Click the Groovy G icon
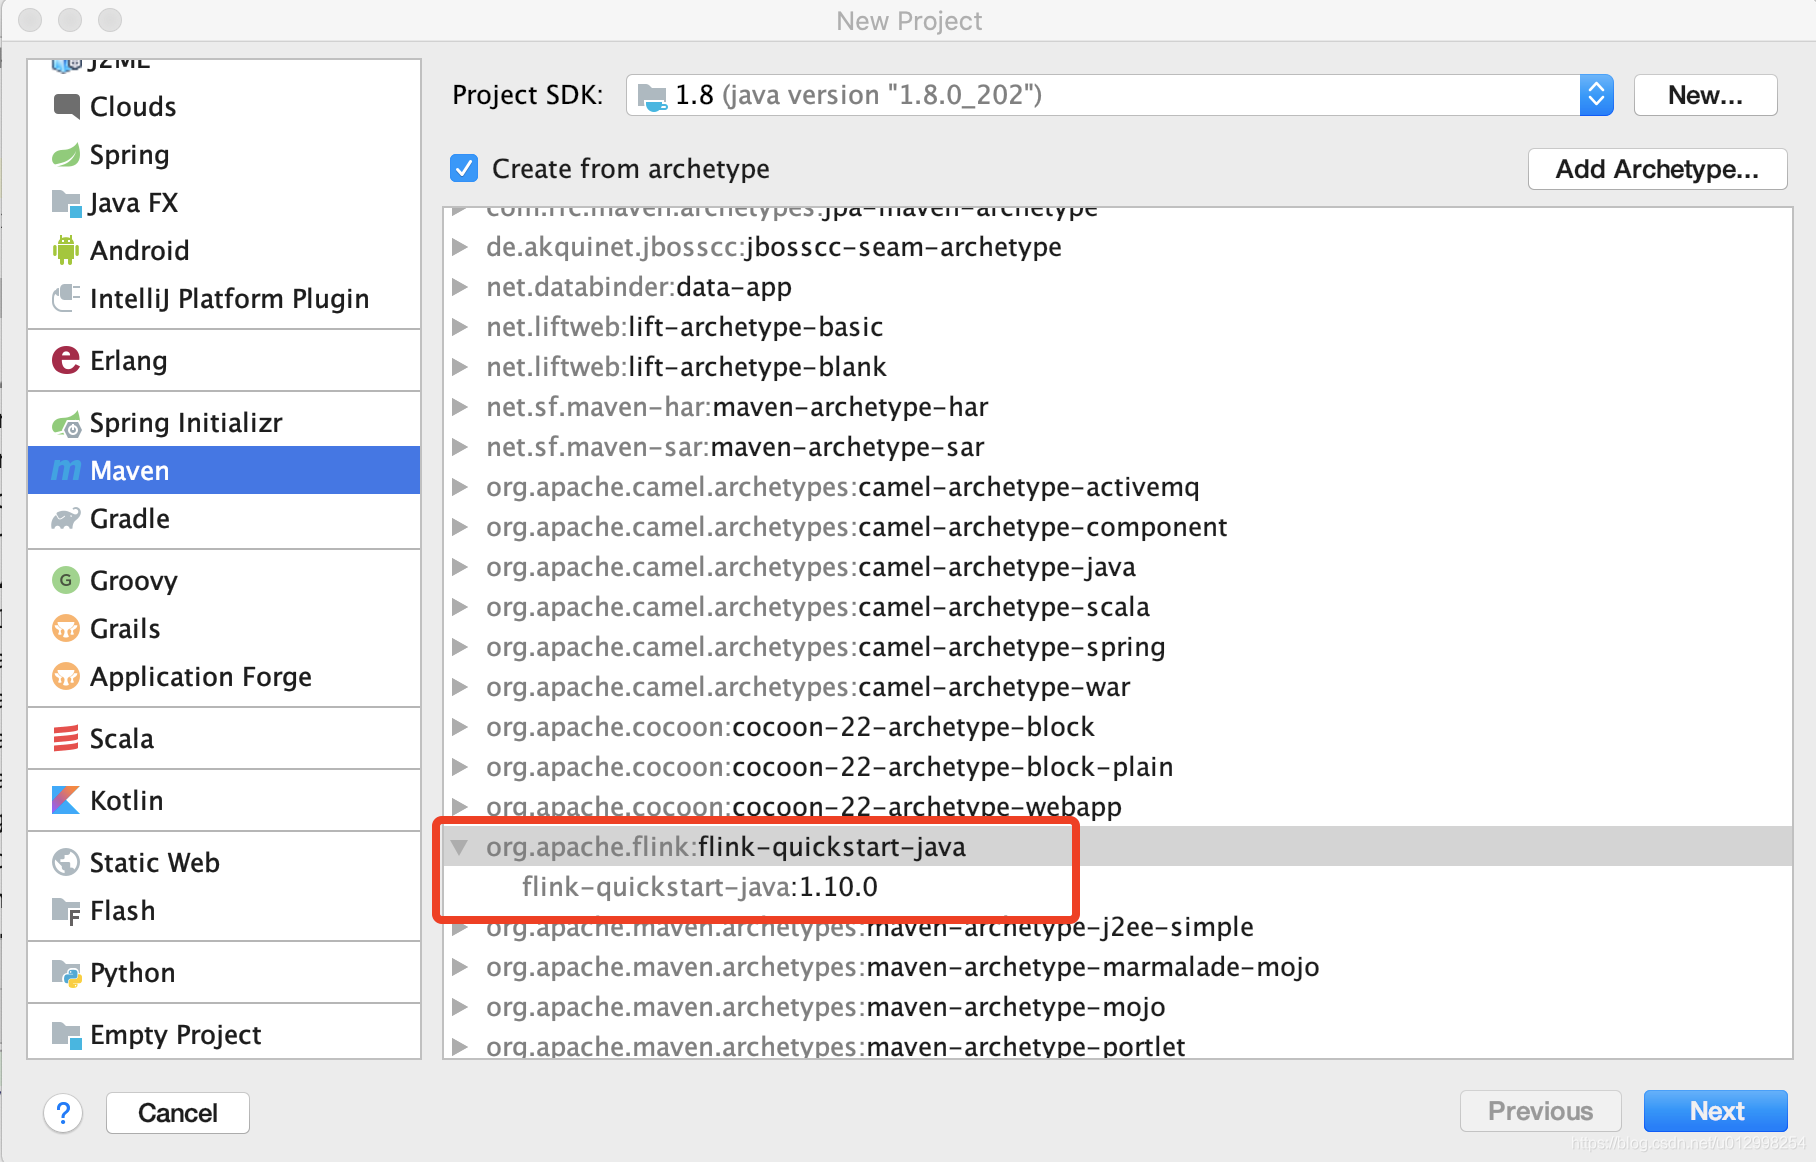The width and height of the screenshot is (1816, 1162). [66, 580]
